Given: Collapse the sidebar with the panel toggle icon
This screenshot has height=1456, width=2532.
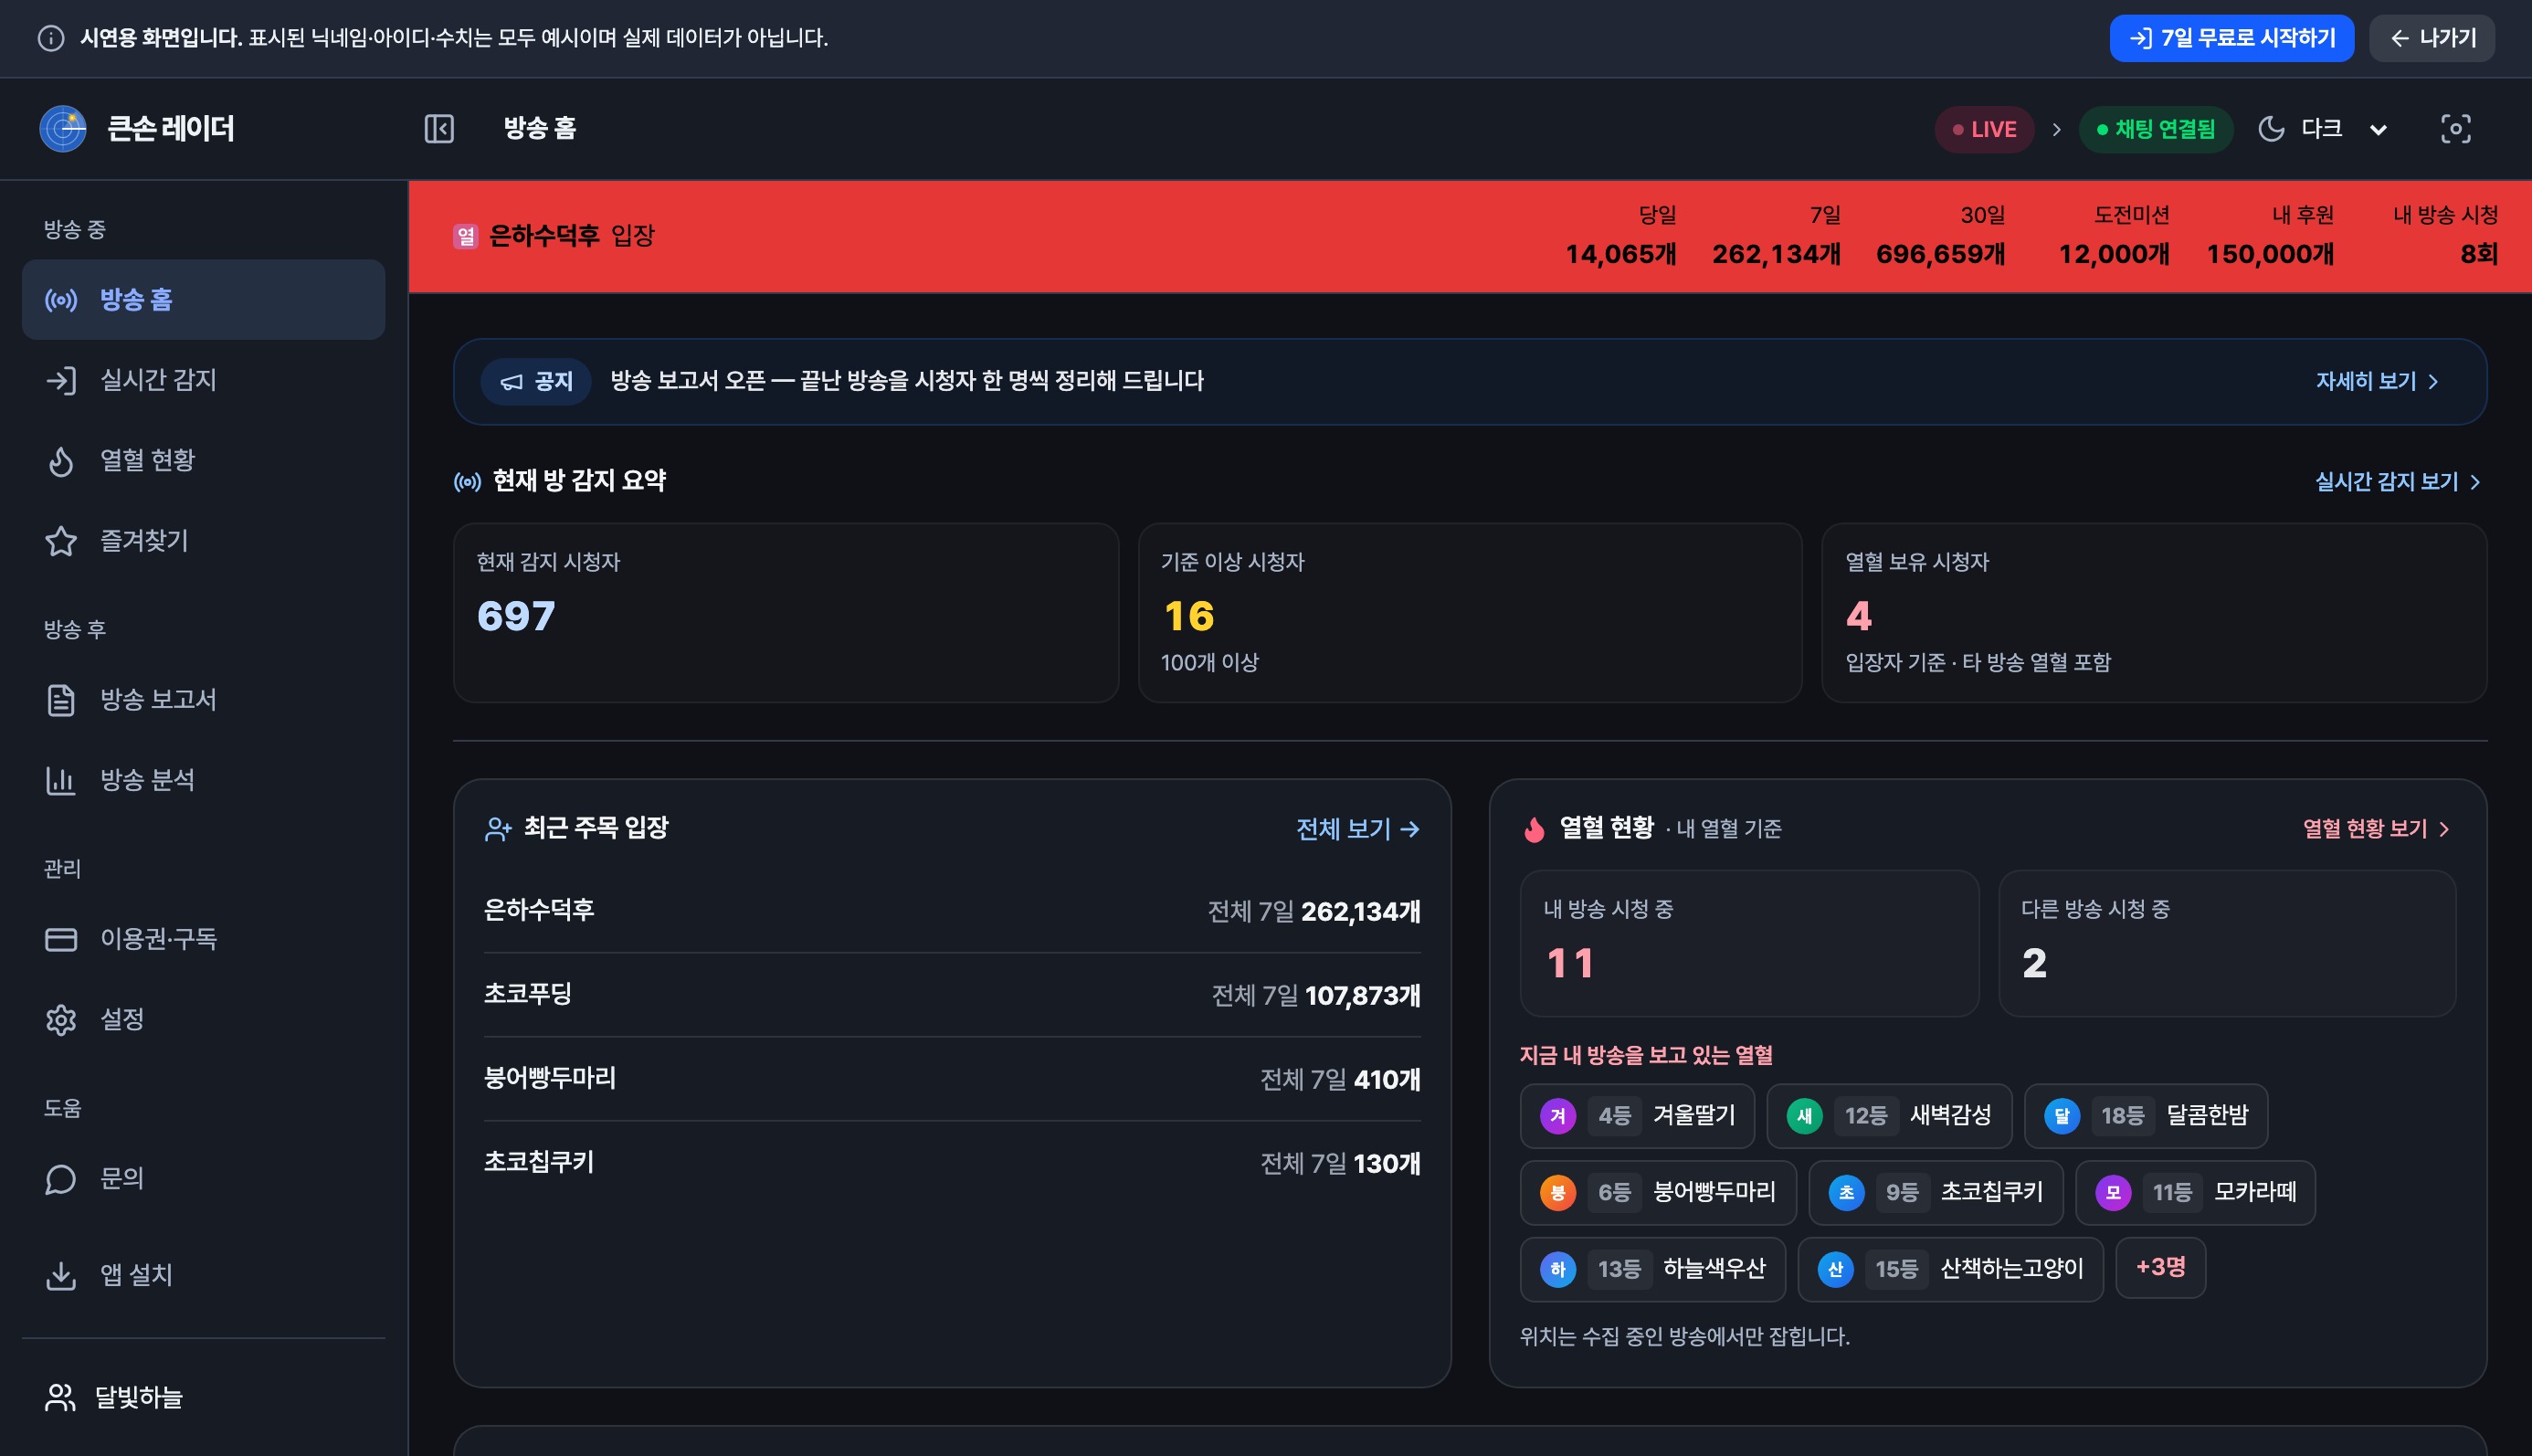Looking at the screenshot, I should point(439,129).
